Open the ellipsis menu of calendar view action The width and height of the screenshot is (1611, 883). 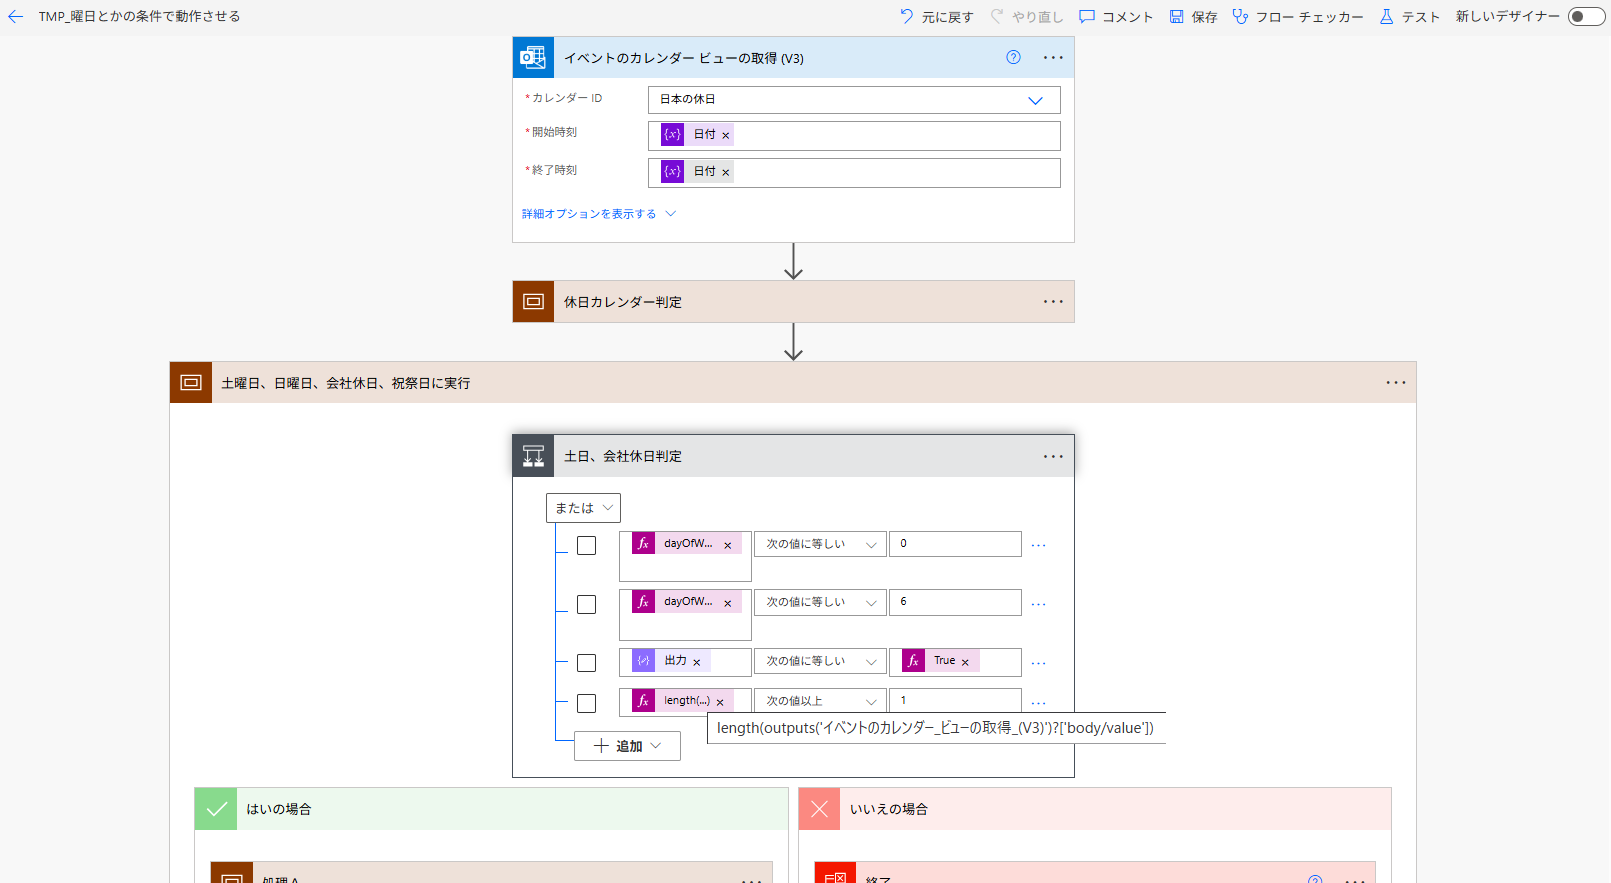point(1053,58)
